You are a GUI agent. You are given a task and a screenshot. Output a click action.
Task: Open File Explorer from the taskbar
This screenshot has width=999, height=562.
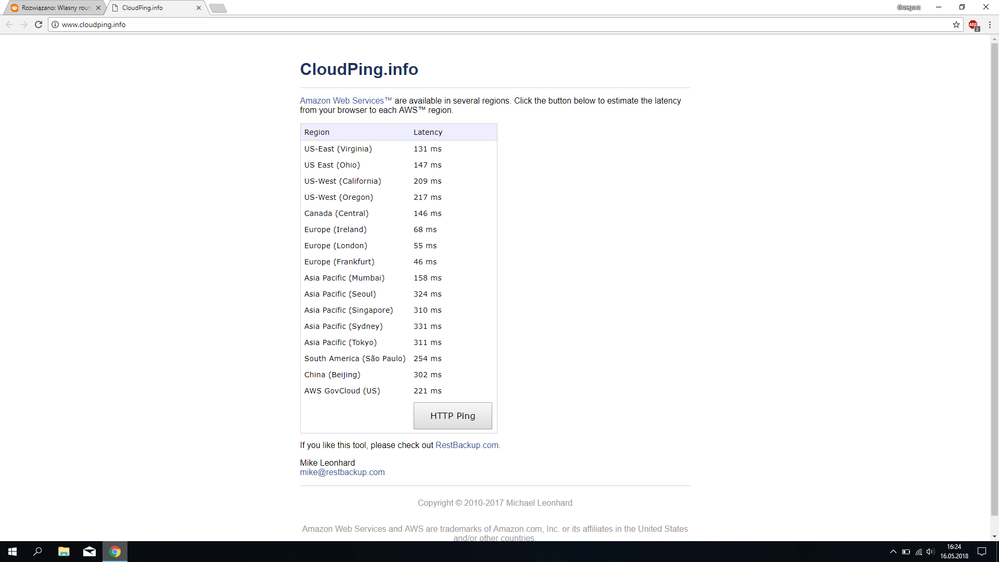pos(64,551)
